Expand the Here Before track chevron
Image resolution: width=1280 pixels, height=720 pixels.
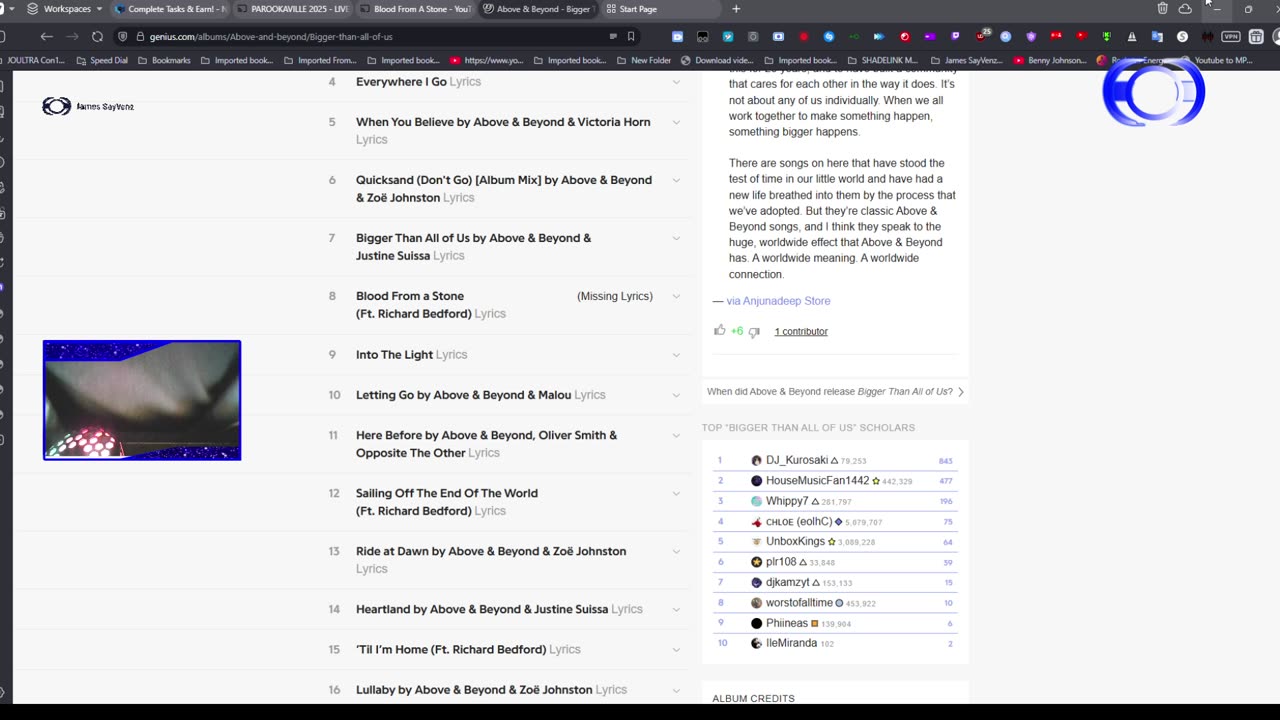pos(676,435)
